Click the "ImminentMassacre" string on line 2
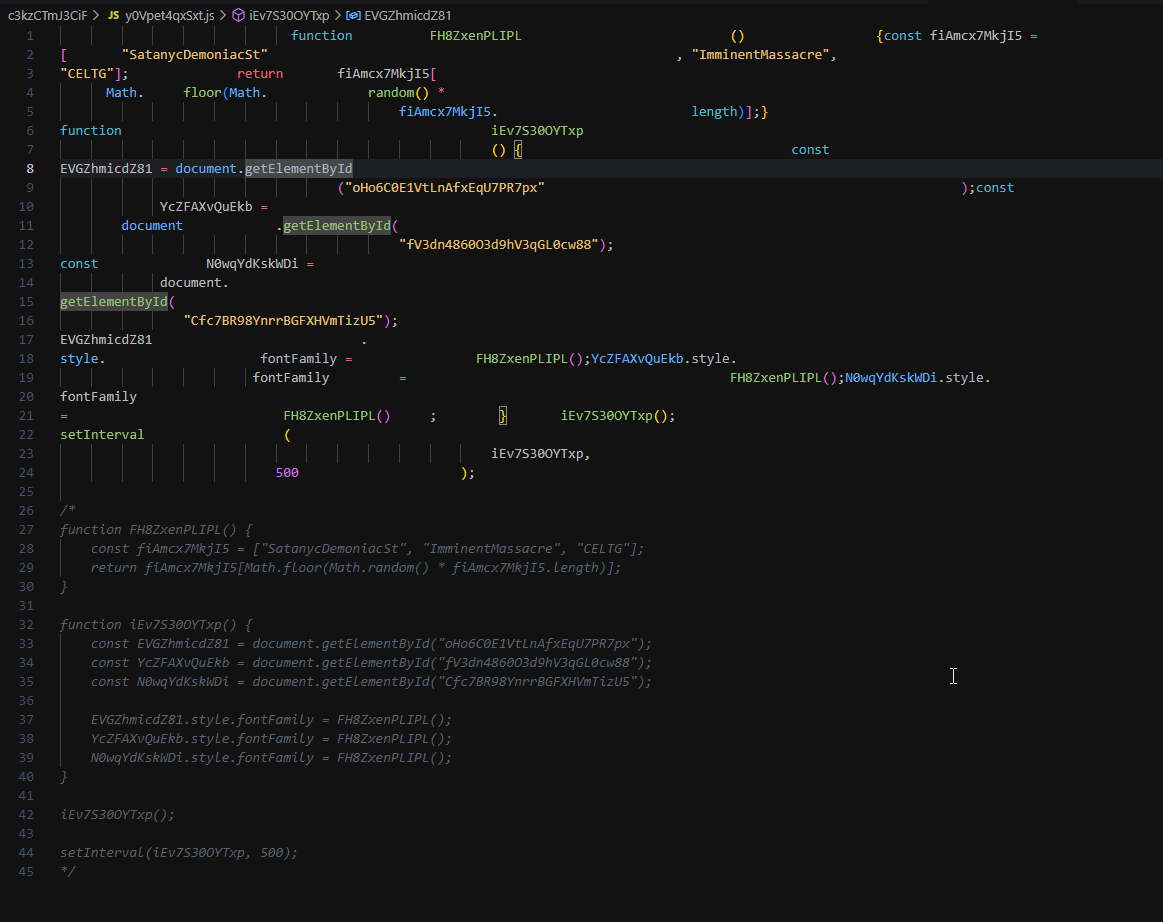This screenshot has width=1163, height=922. pyautogui.click(x=761, y=54)
